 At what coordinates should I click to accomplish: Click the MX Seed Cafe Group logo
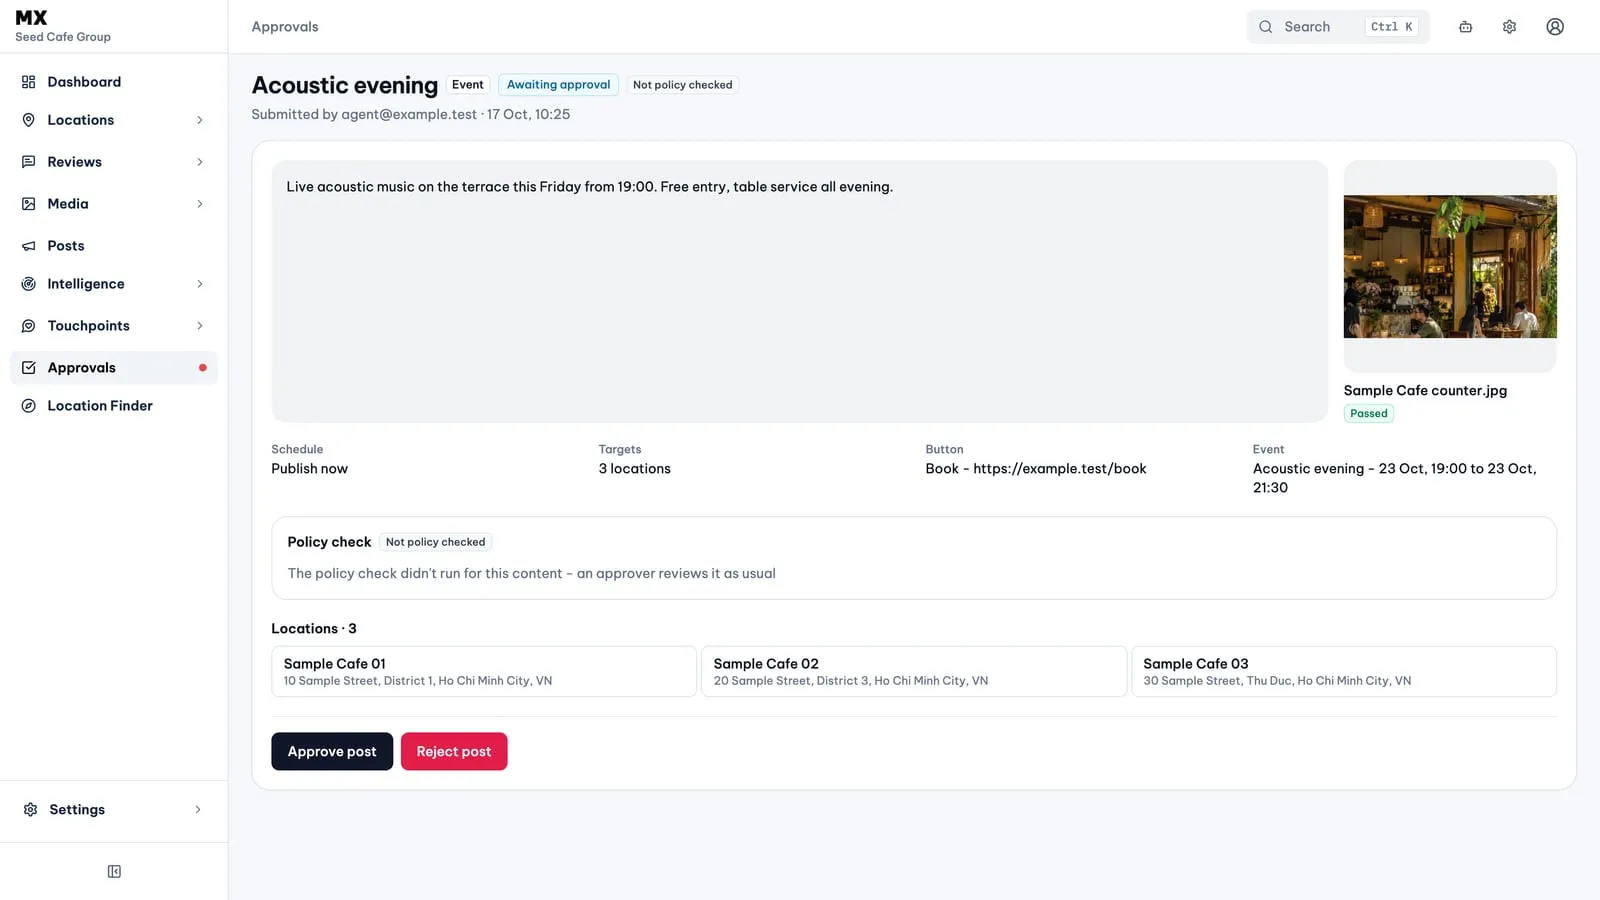pos(63,26)
